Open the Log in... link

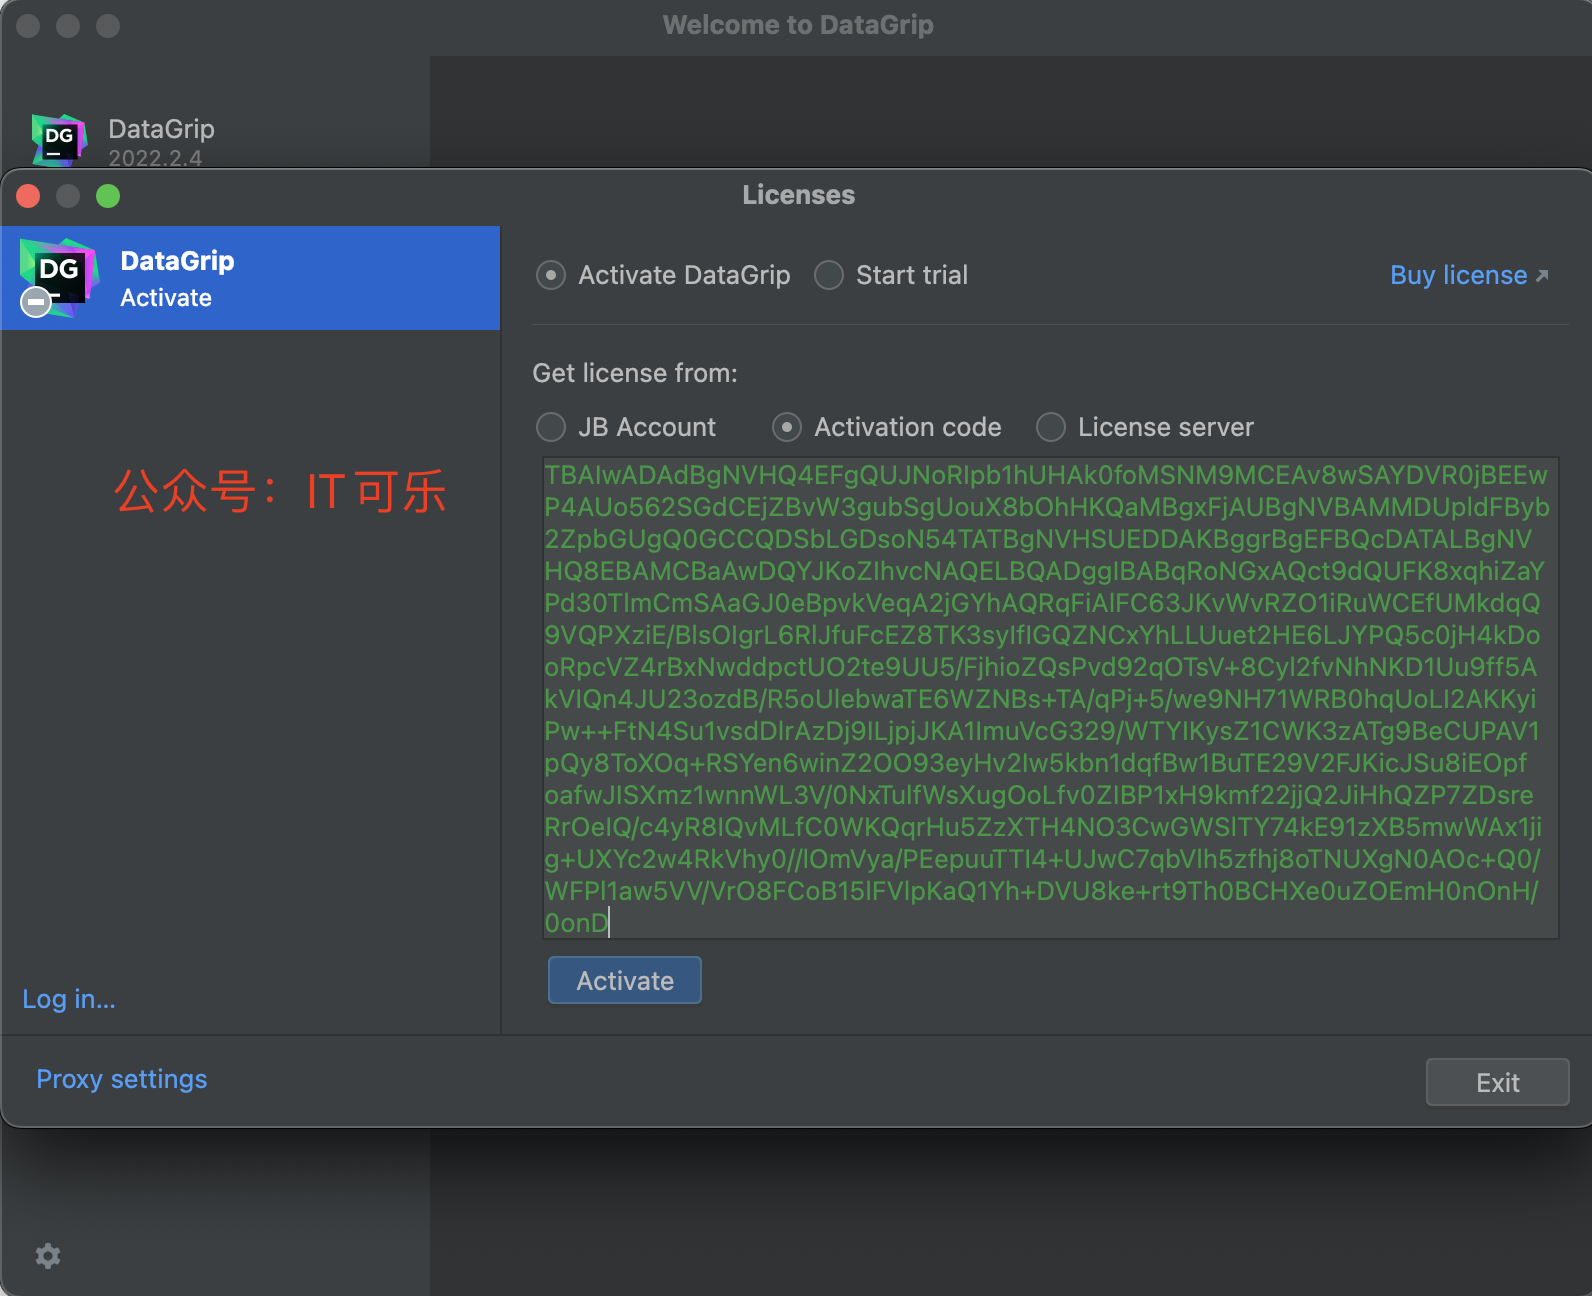click(69, 999)
